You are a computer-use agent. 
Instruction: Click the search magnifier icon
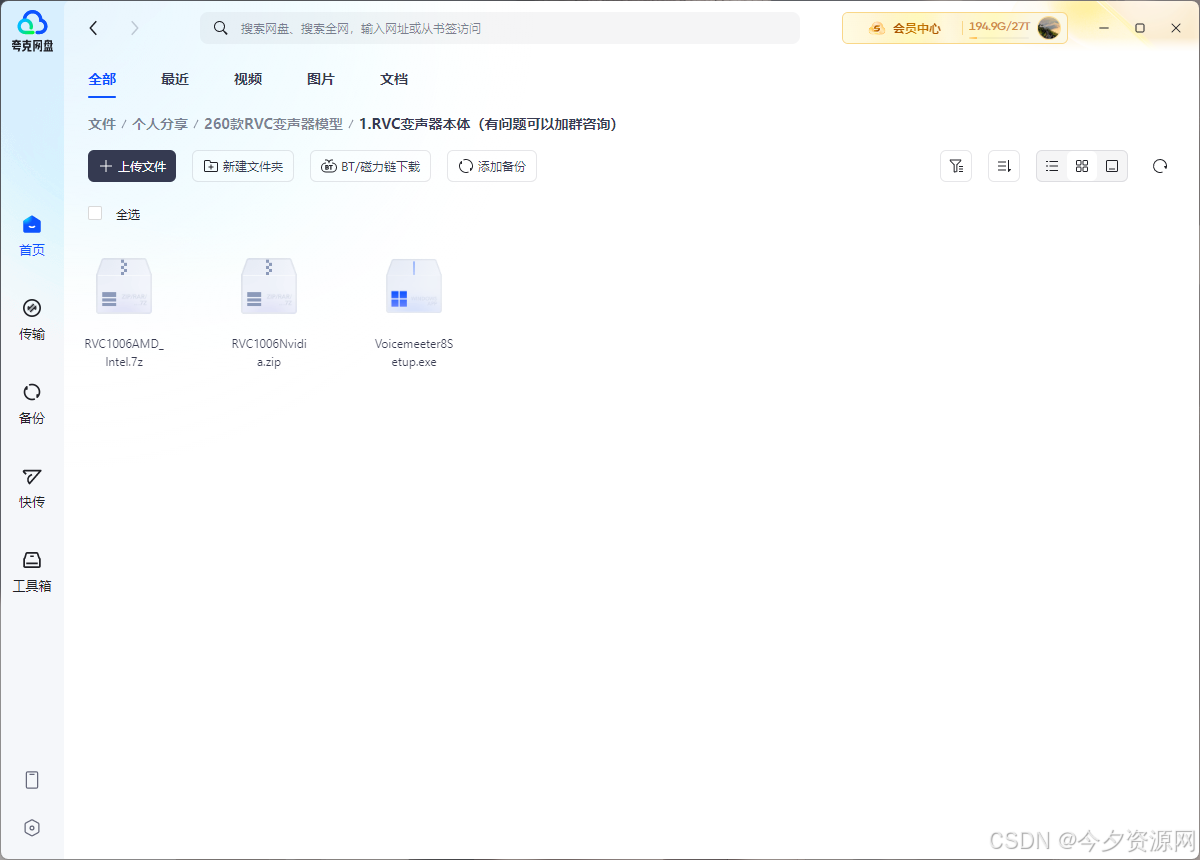220,28
